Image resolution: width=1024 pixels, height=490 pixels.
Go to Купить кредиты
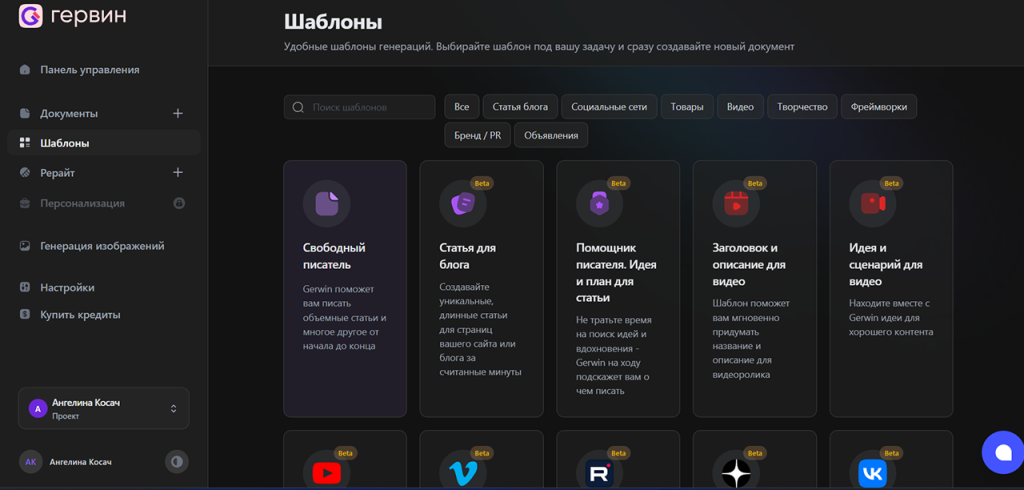pyautogui.click(x=80, y=314)
